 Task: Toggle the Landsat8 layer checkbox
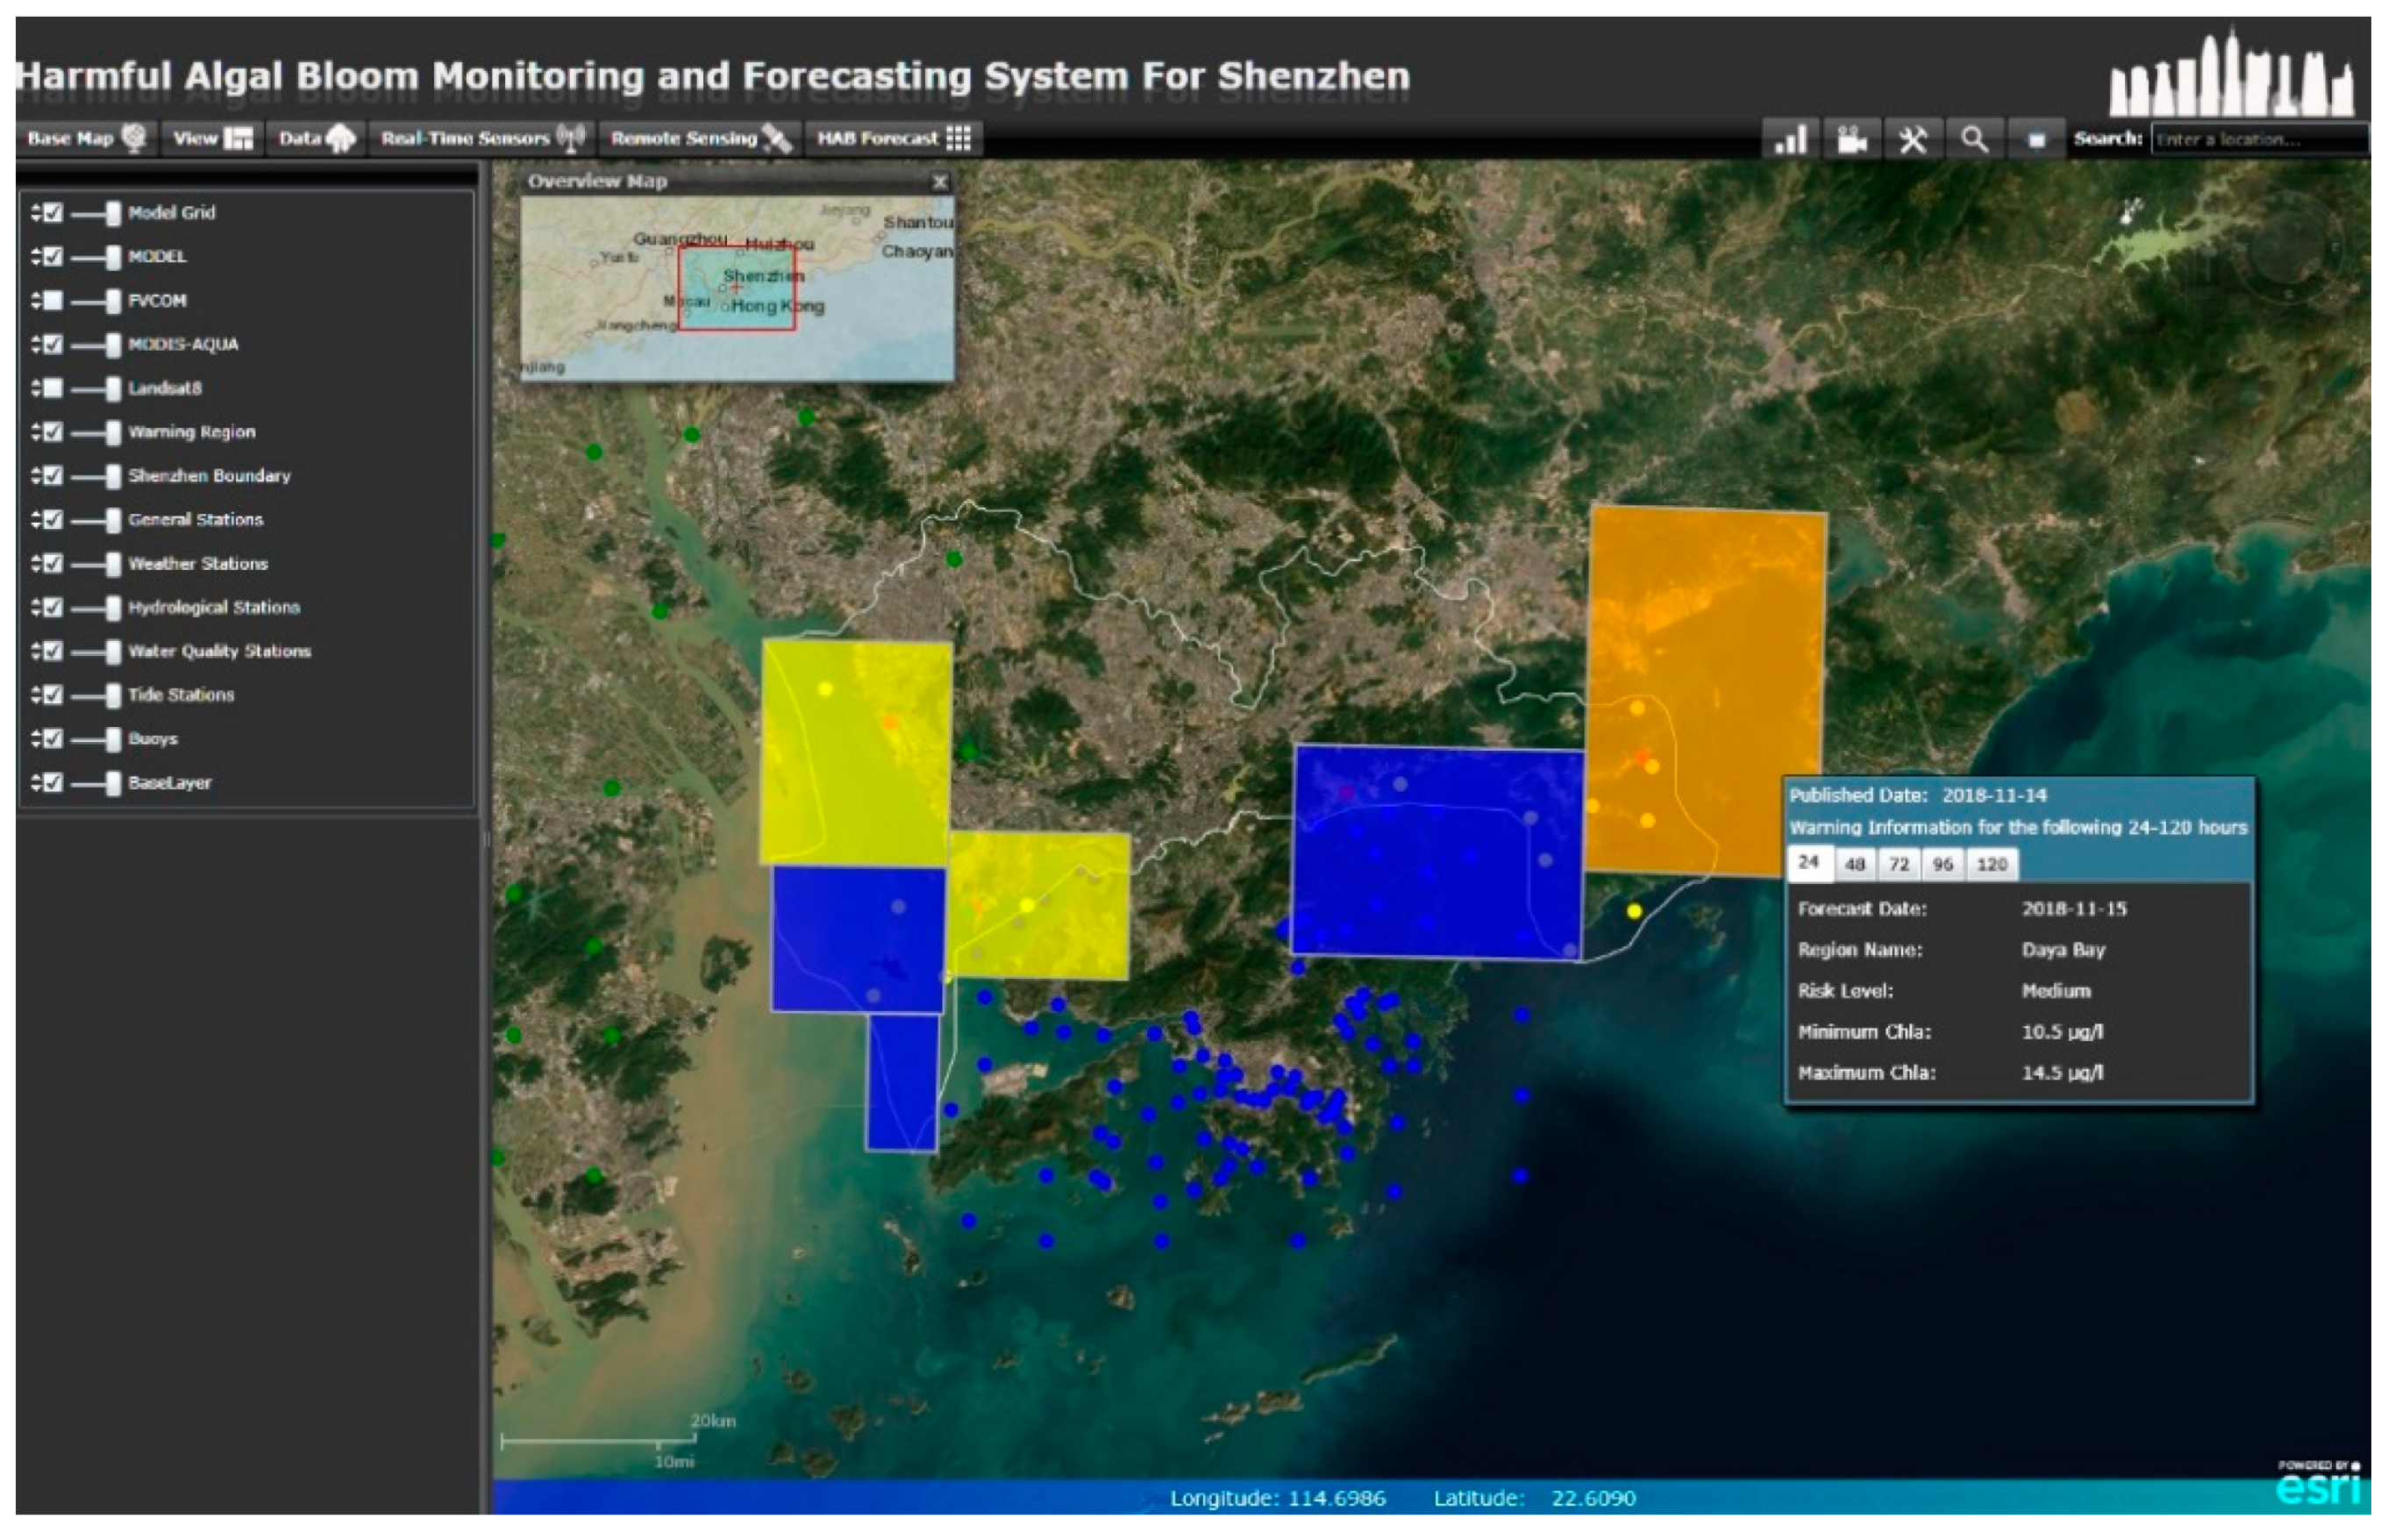tap(54, 388)
